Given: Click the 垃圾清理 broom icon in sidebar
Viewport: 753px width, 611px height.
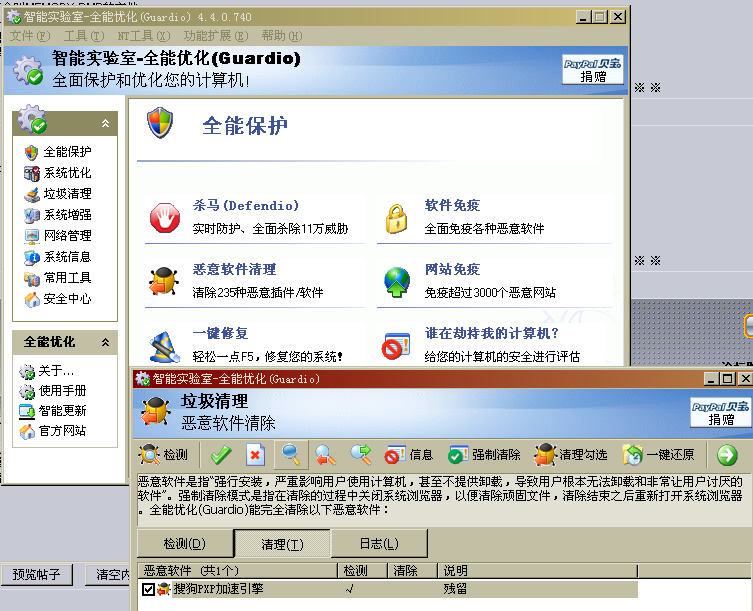Looking at the screenshot, I should tap(32, 195).
